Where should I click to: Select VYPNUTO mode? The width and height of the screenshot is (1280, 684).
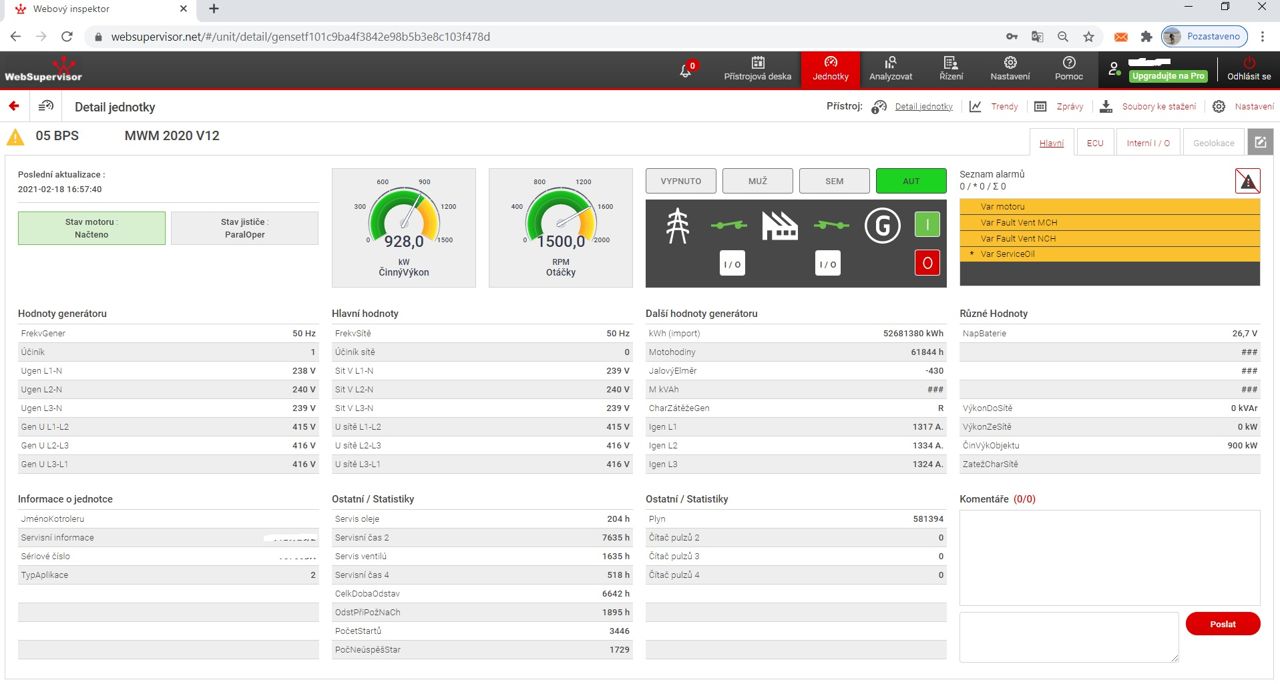pyautogui.click(x=681, y=181)
